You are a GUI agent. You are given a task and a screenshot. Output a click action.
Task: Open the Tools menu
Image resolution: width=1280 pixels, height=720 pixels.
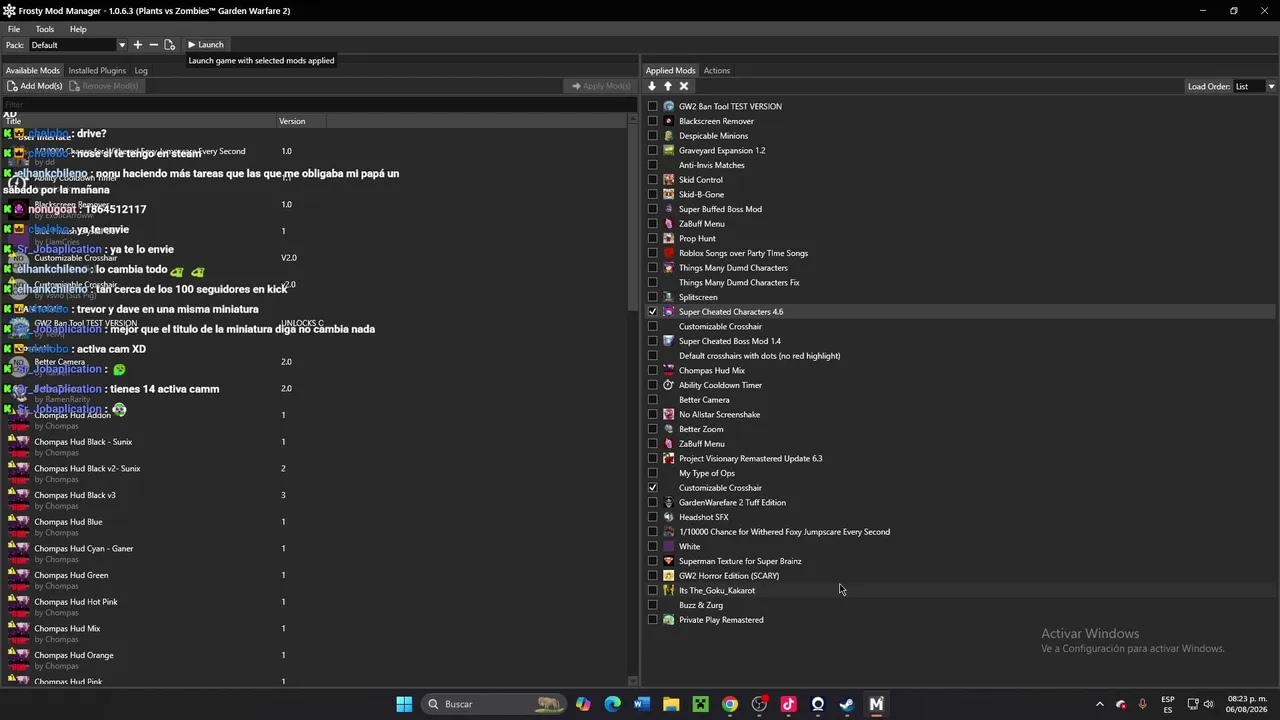click(45, 29)
